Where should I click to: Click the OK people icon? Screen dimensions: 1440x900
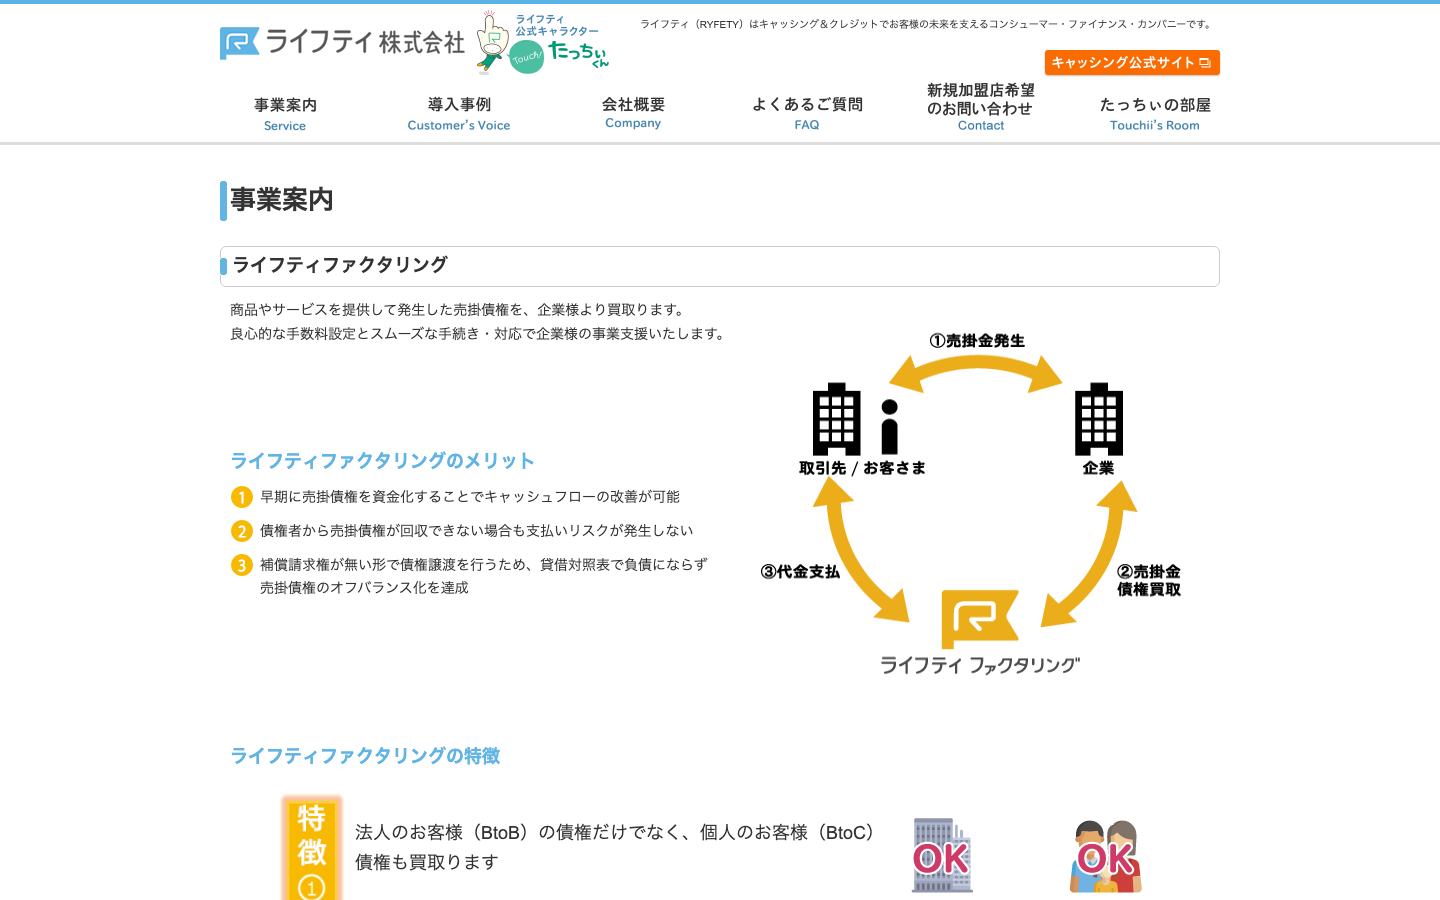click(x=1106, y=857)
